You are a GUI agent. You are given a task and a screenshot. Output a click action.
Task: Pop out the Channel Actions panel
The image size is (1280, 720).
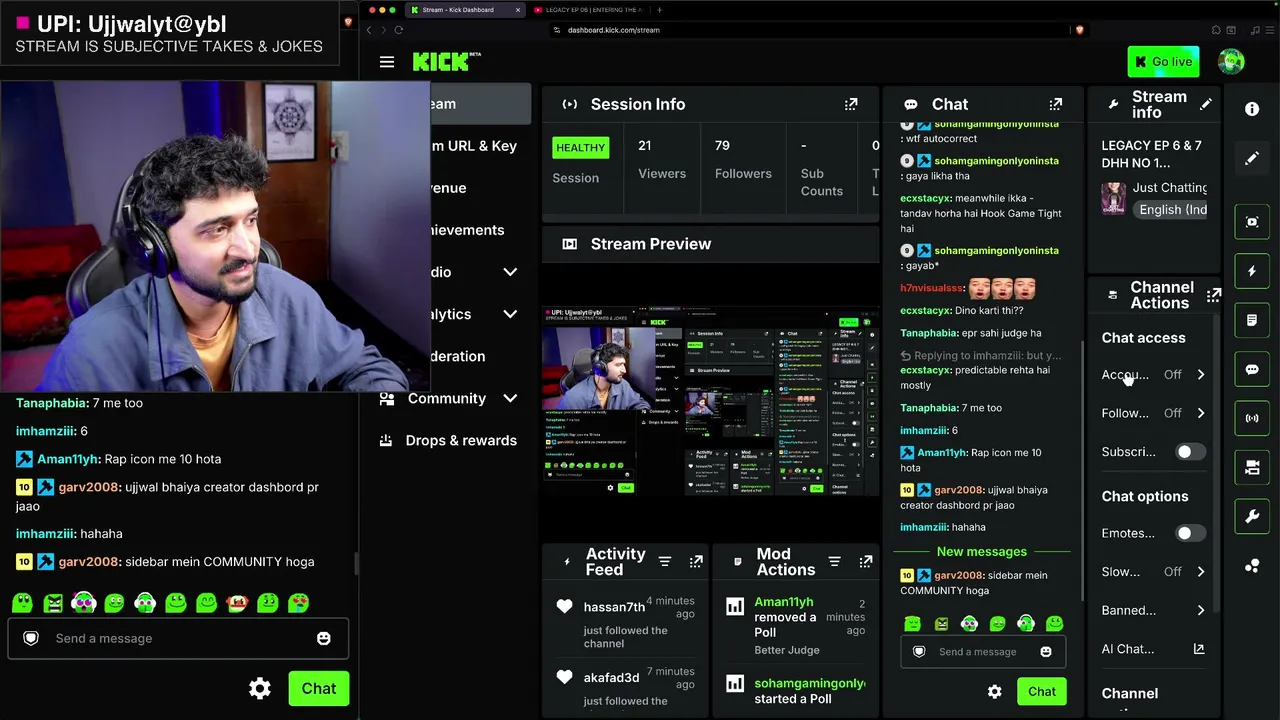click(x=1213, y=295)
